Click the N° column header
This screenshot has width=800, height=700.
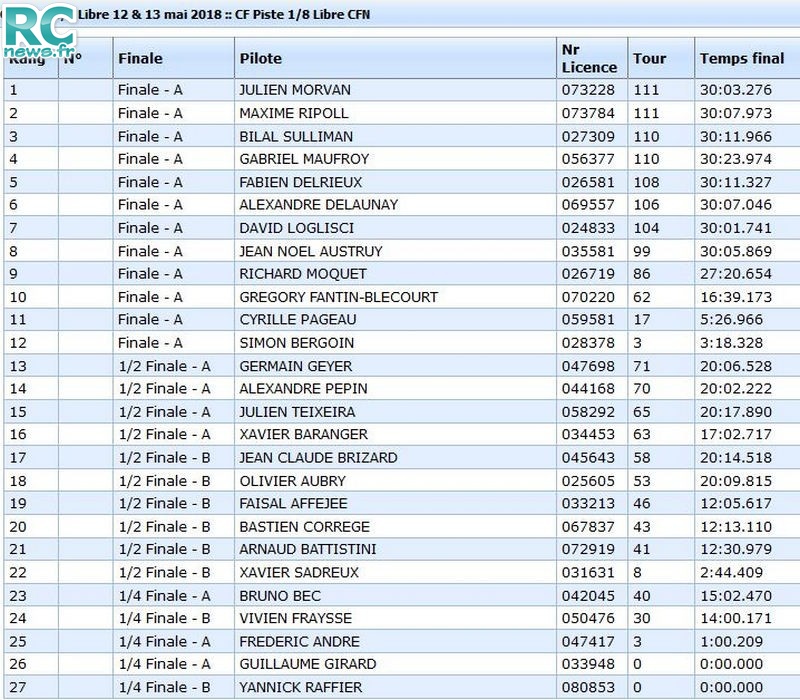click(72, 59)
